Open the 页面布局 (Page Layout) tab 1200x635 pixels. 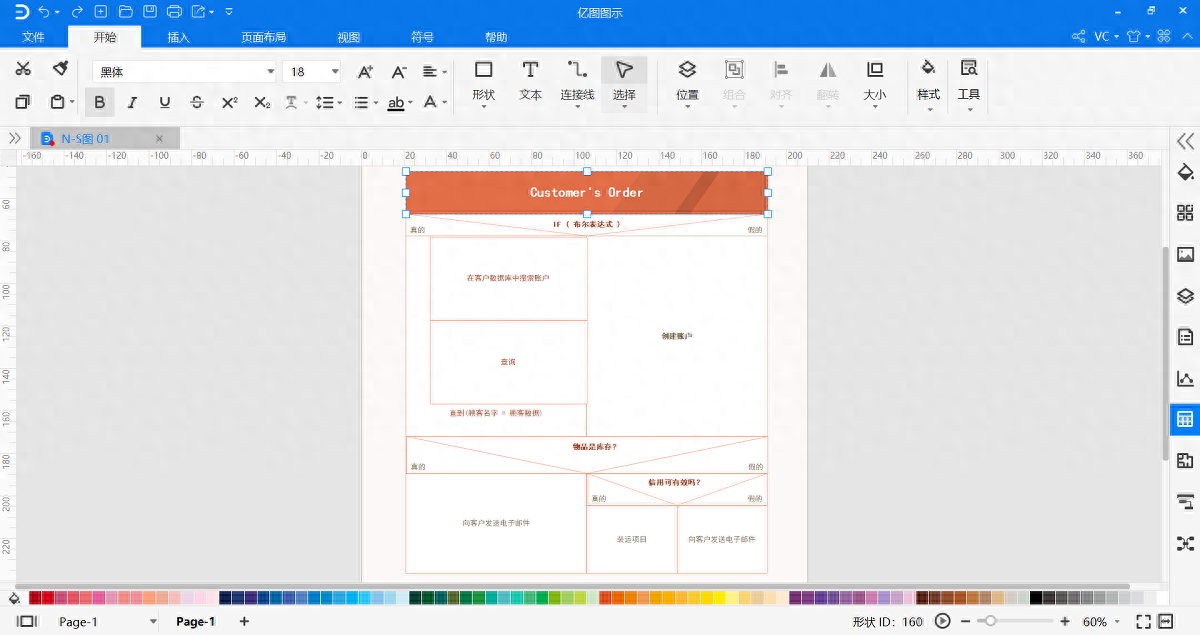(x=263, y=37)
